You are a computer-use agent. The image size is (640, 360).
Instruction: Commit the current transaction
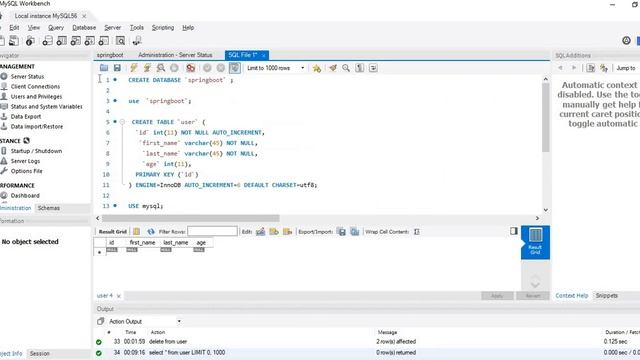(x=207, y=68)
